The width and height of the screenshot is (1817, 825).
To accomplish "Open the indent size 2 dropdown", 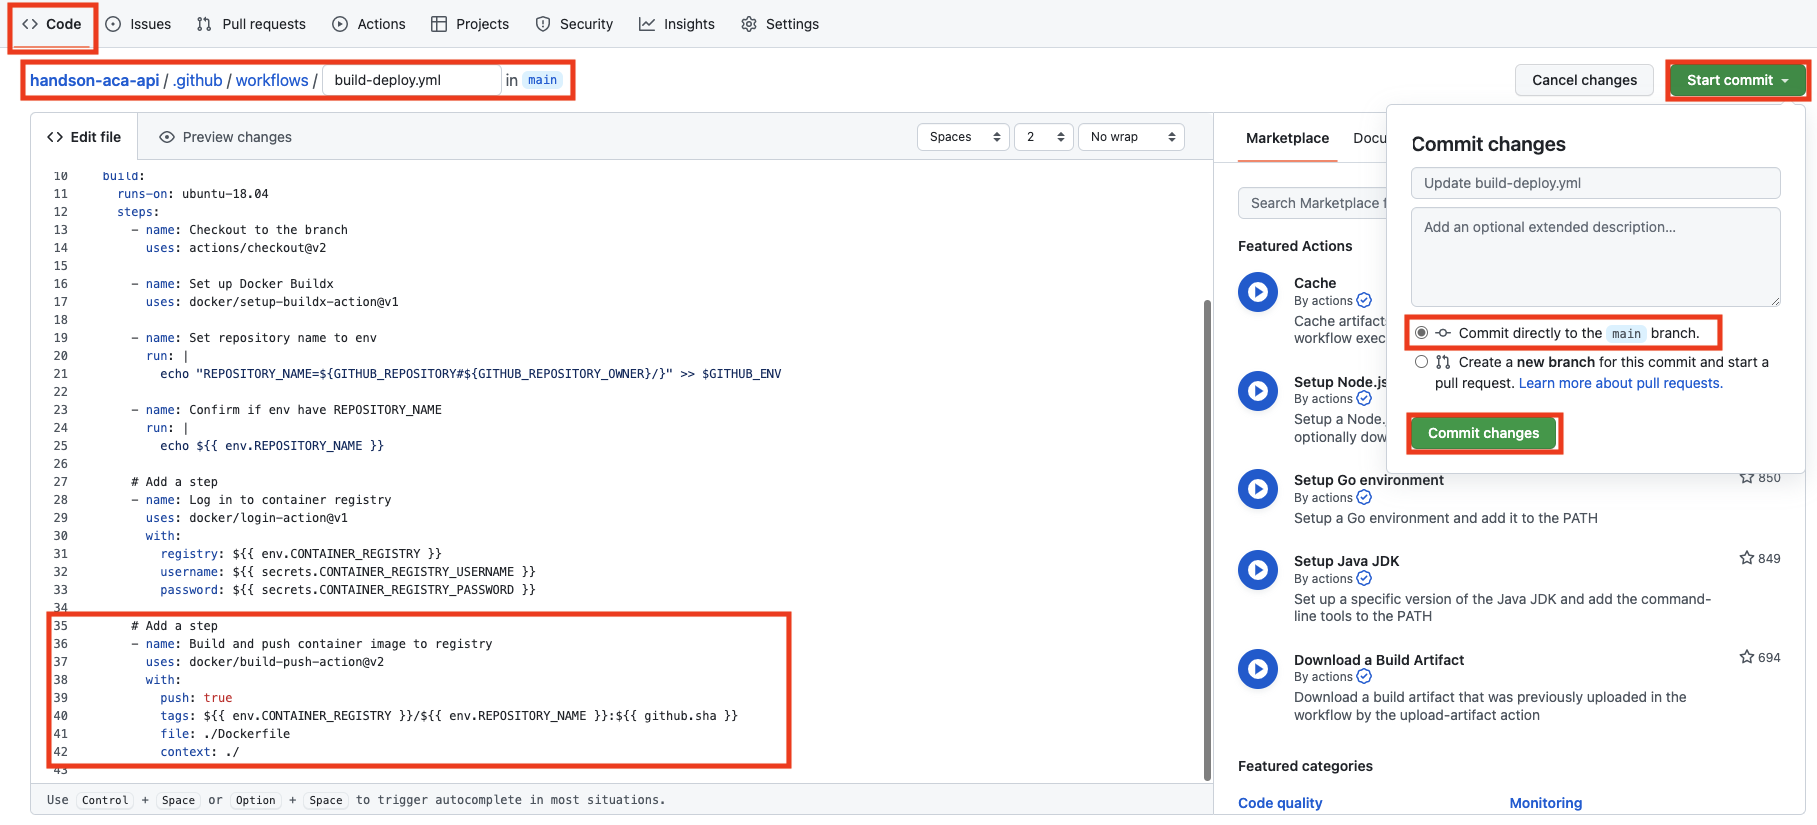I will [1044, 137].
